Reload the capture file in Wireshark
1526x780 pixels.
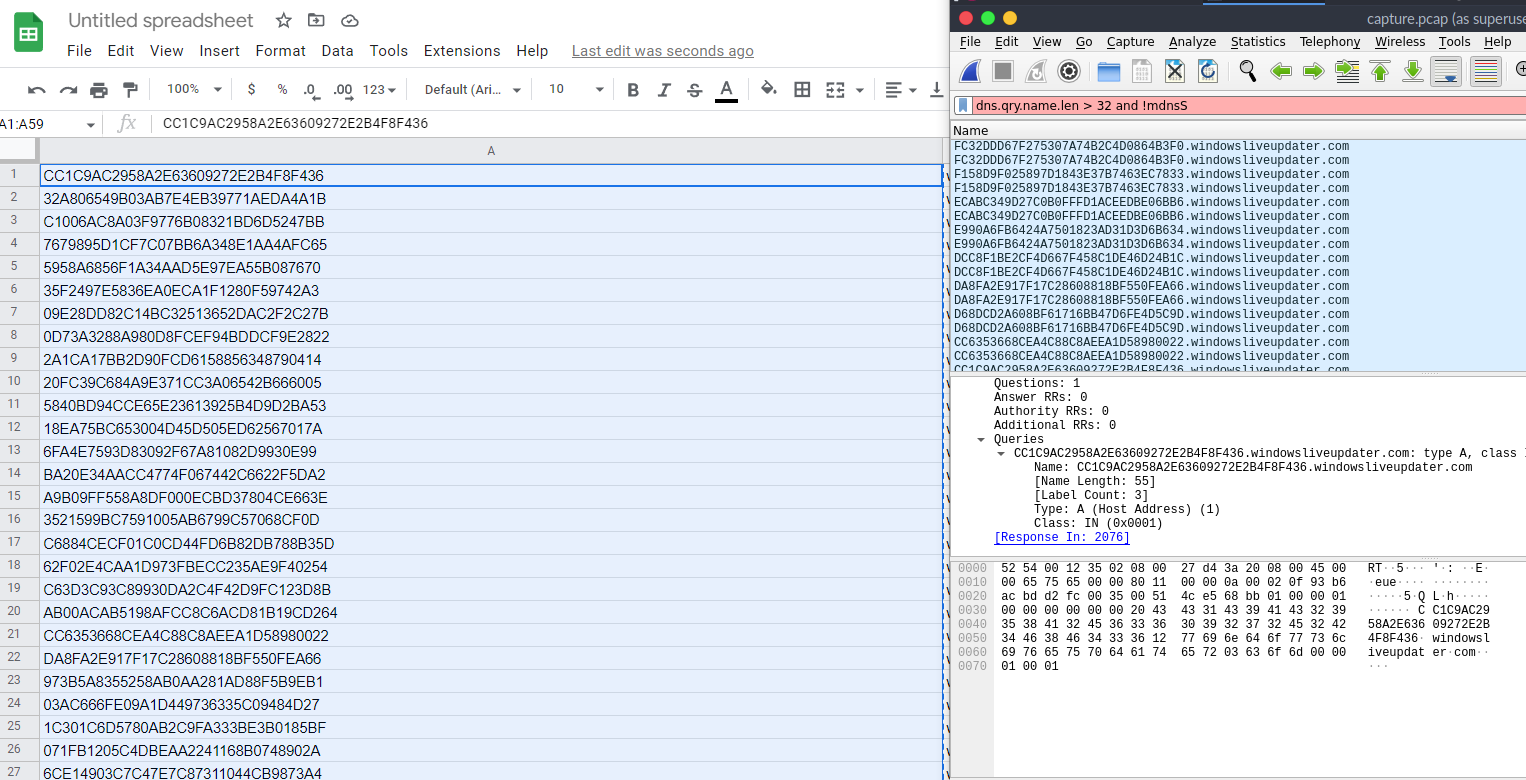click(1208, 71)
